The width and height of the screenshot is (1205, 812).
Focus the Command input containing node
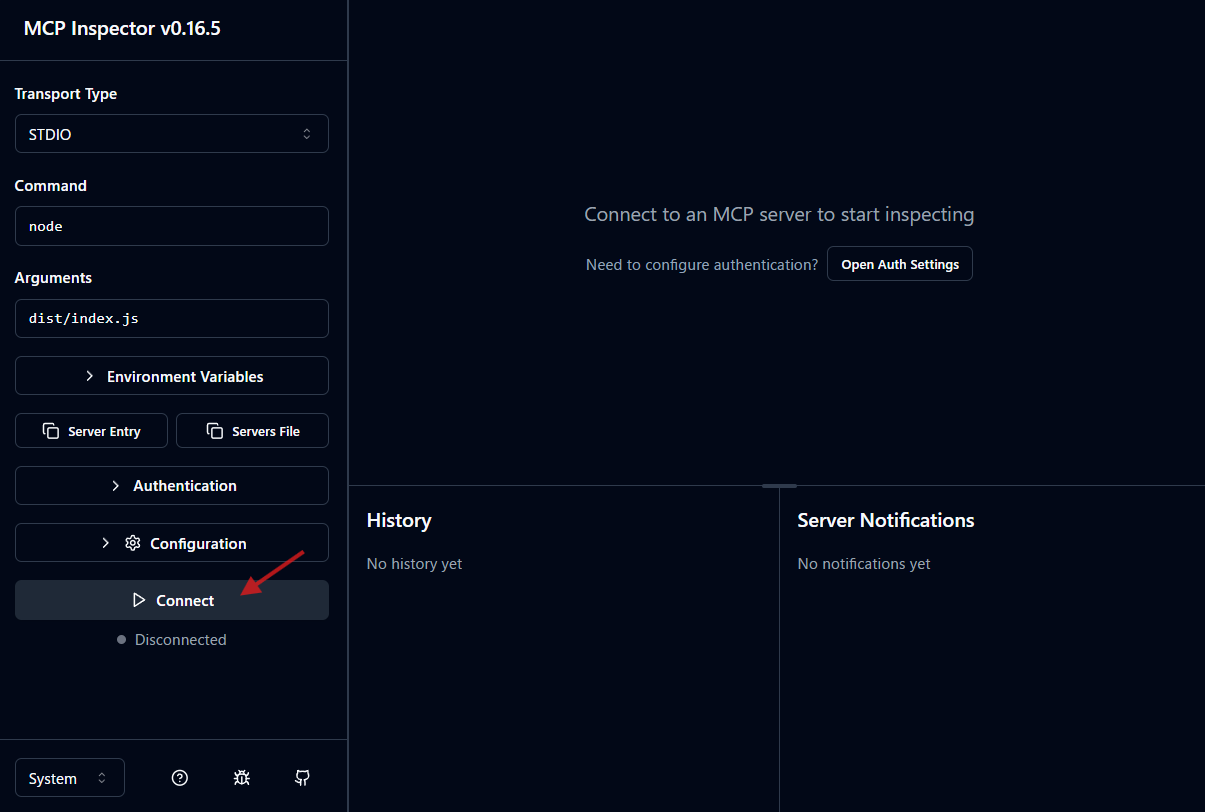pos(172,226)
